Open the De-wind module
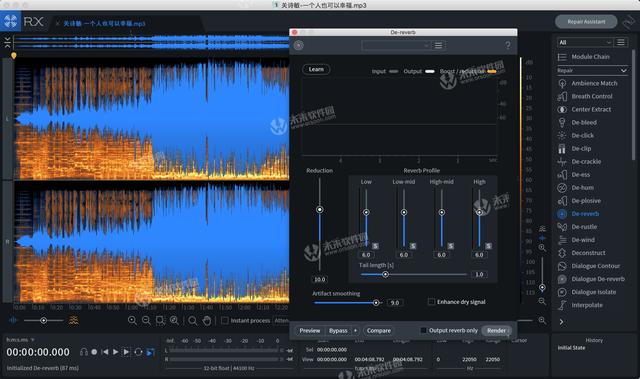 [x=576, y=240]
